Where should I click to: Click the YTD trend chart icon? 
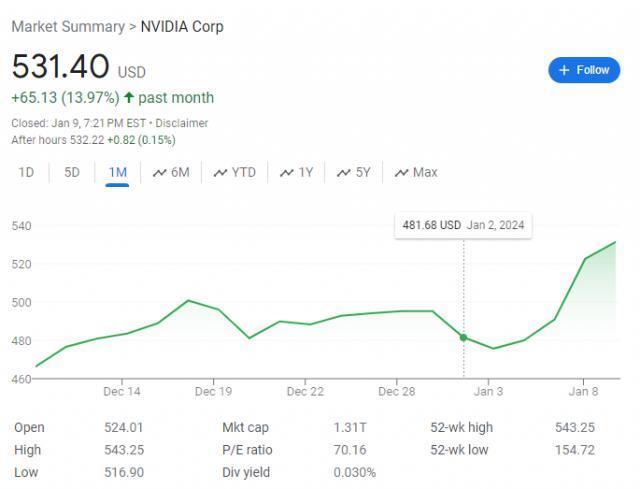coord(220,173)
